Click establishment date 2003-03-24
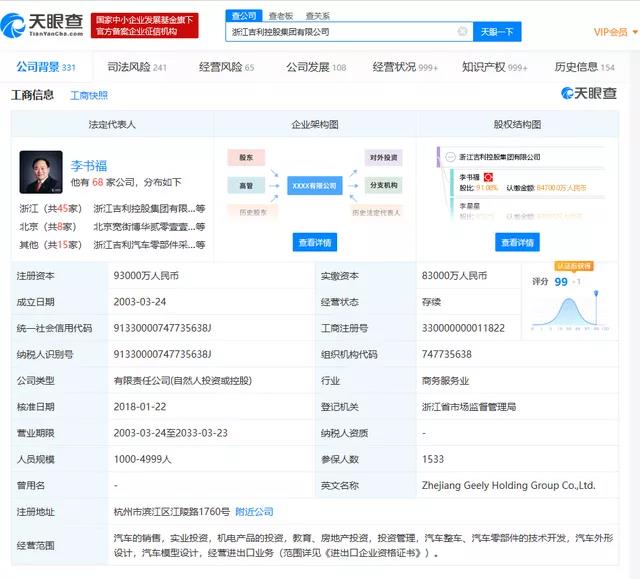Viewport: 640px width, 579px height. pos(140,302)
